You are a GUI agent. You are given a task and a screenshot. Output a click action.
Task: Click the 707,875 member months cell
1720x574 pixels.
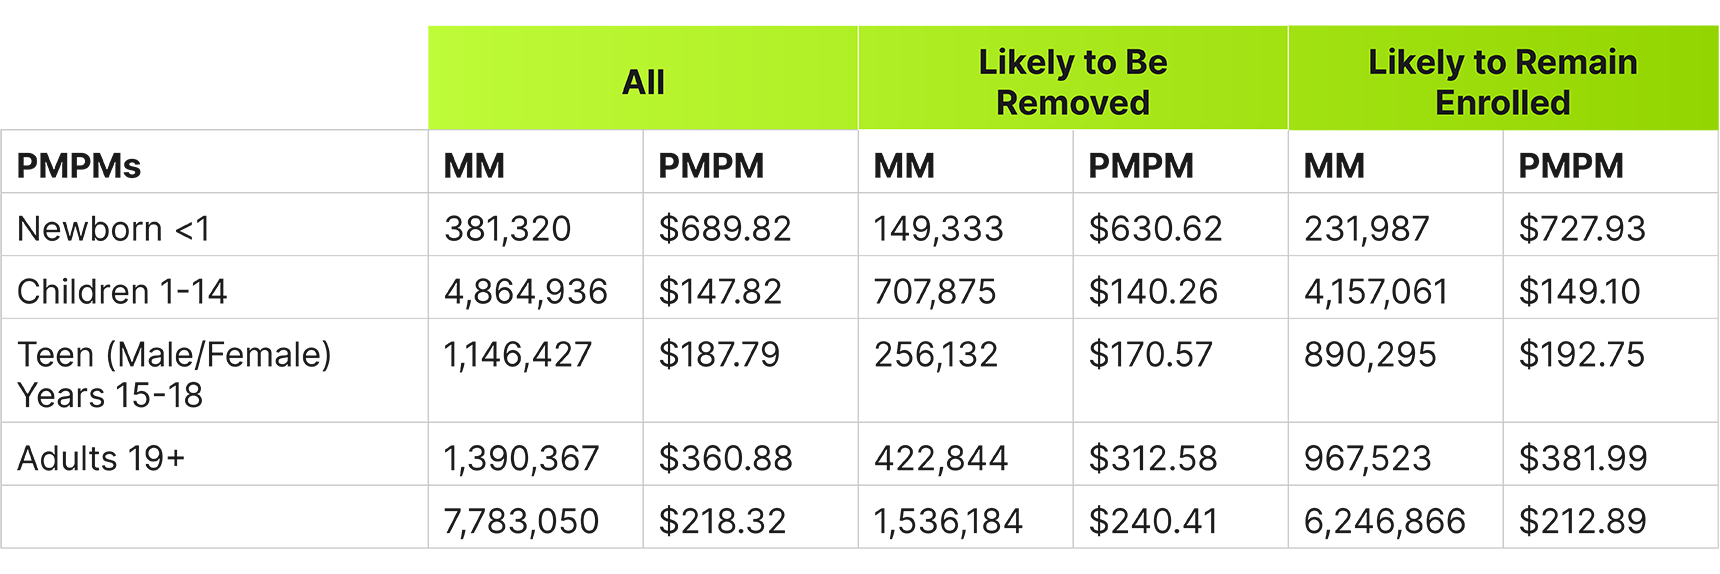point(966,288)
